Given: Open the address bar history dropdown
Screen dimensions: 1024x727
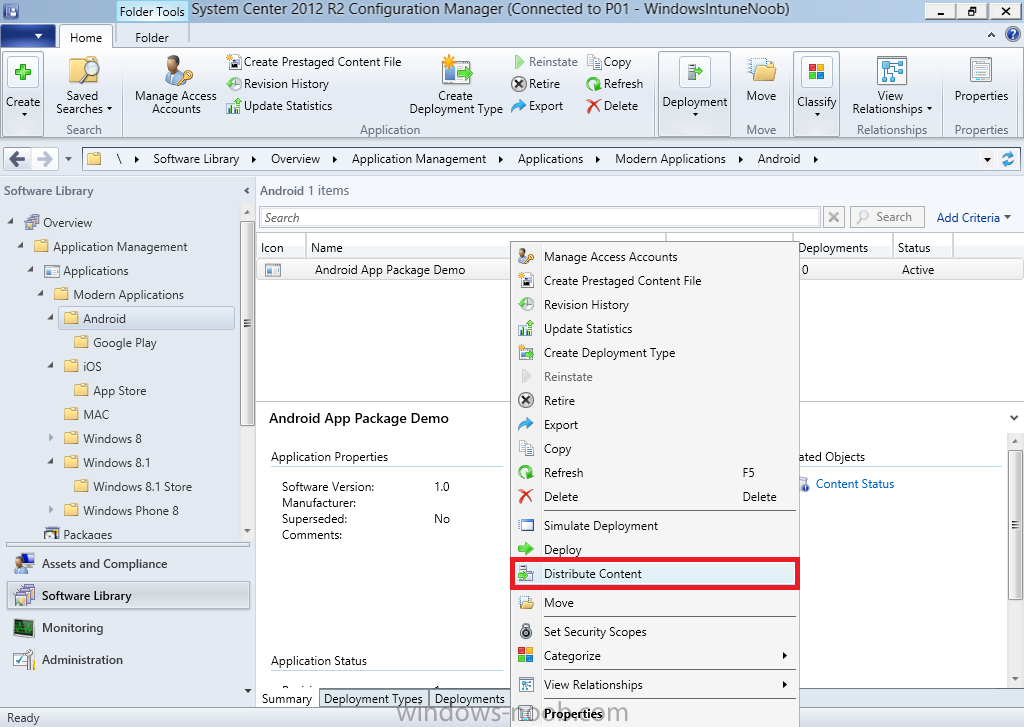Looking at the screenshot, I should pyautogui.click(x=987, y=159).
